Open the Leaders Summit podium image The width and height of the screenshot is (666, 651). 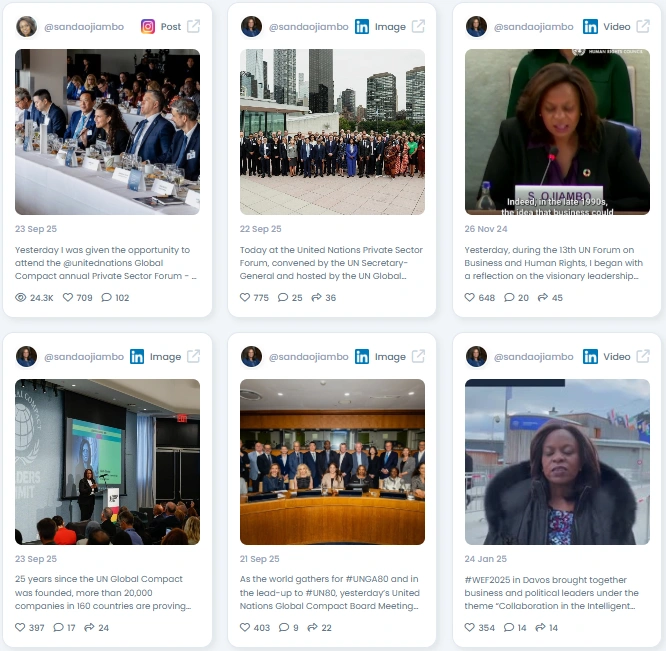(107, 462)
